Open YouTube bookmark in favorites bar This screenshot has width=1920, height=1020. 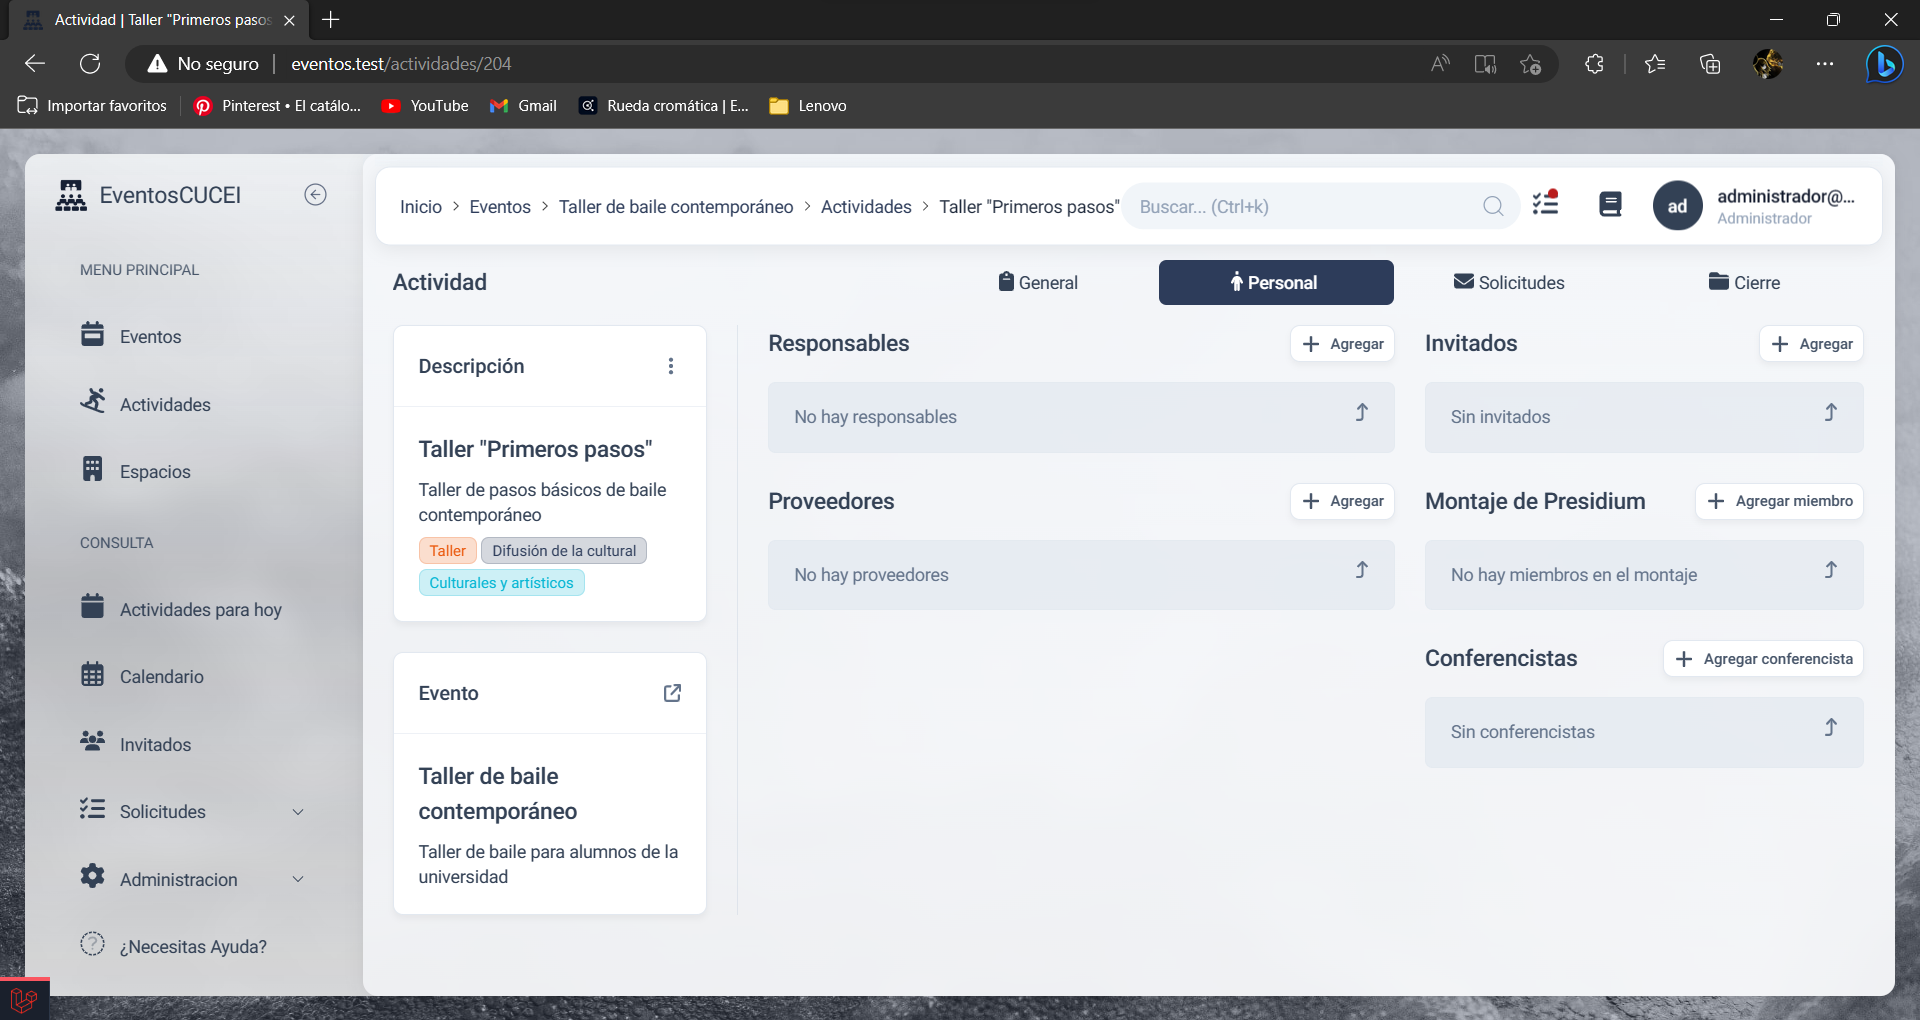coord(426,106)
